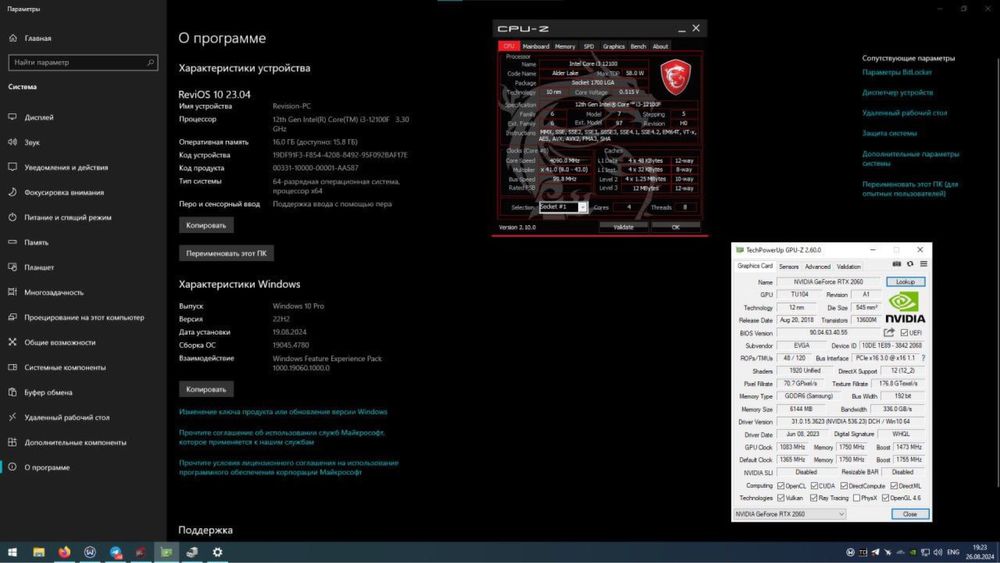
Task: Toggle the Vulkan checkbox
Action: point(781,498)
